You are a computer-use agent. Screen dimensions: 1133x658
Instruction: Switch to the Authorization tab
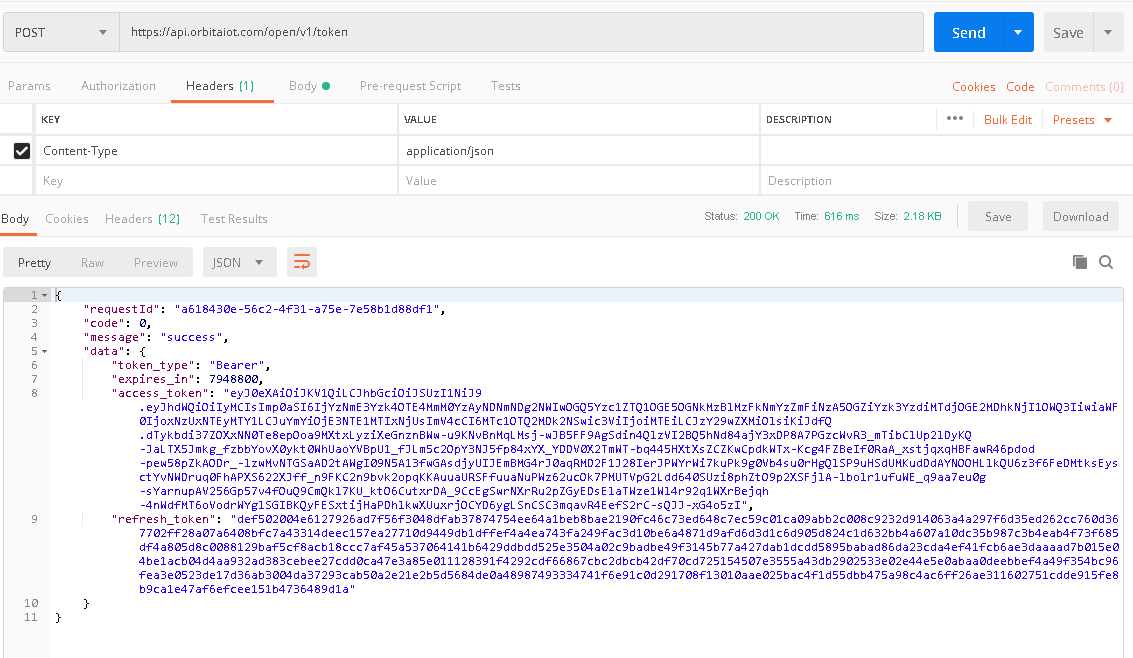tap(118, 86)
